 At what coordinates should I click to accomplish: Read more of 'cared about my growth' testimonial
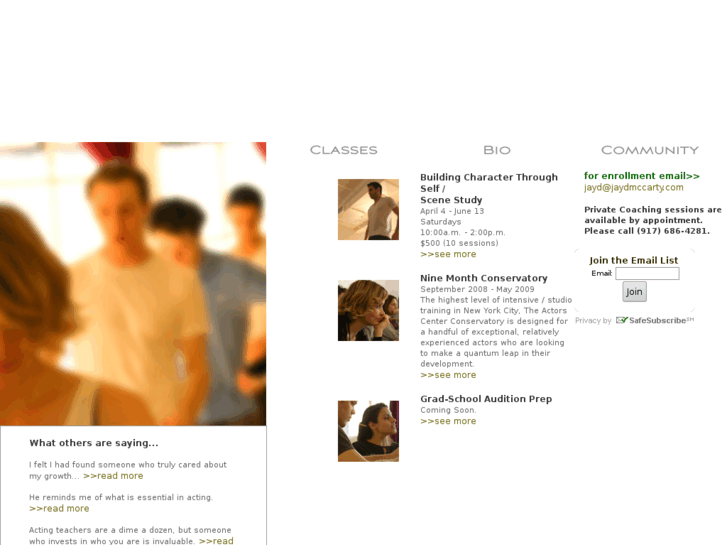tap(113, 476)
